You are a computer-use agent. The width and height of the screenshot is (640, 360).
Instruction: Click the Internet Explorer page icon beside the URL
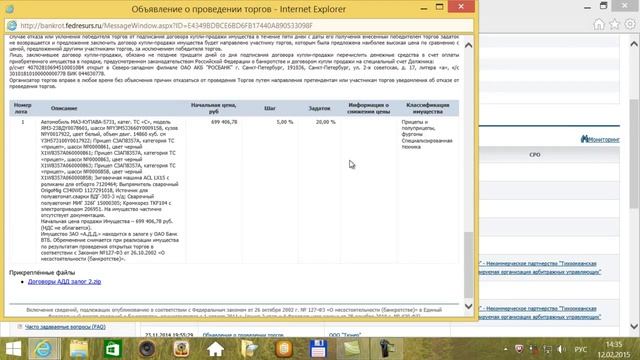pos(12,25)
